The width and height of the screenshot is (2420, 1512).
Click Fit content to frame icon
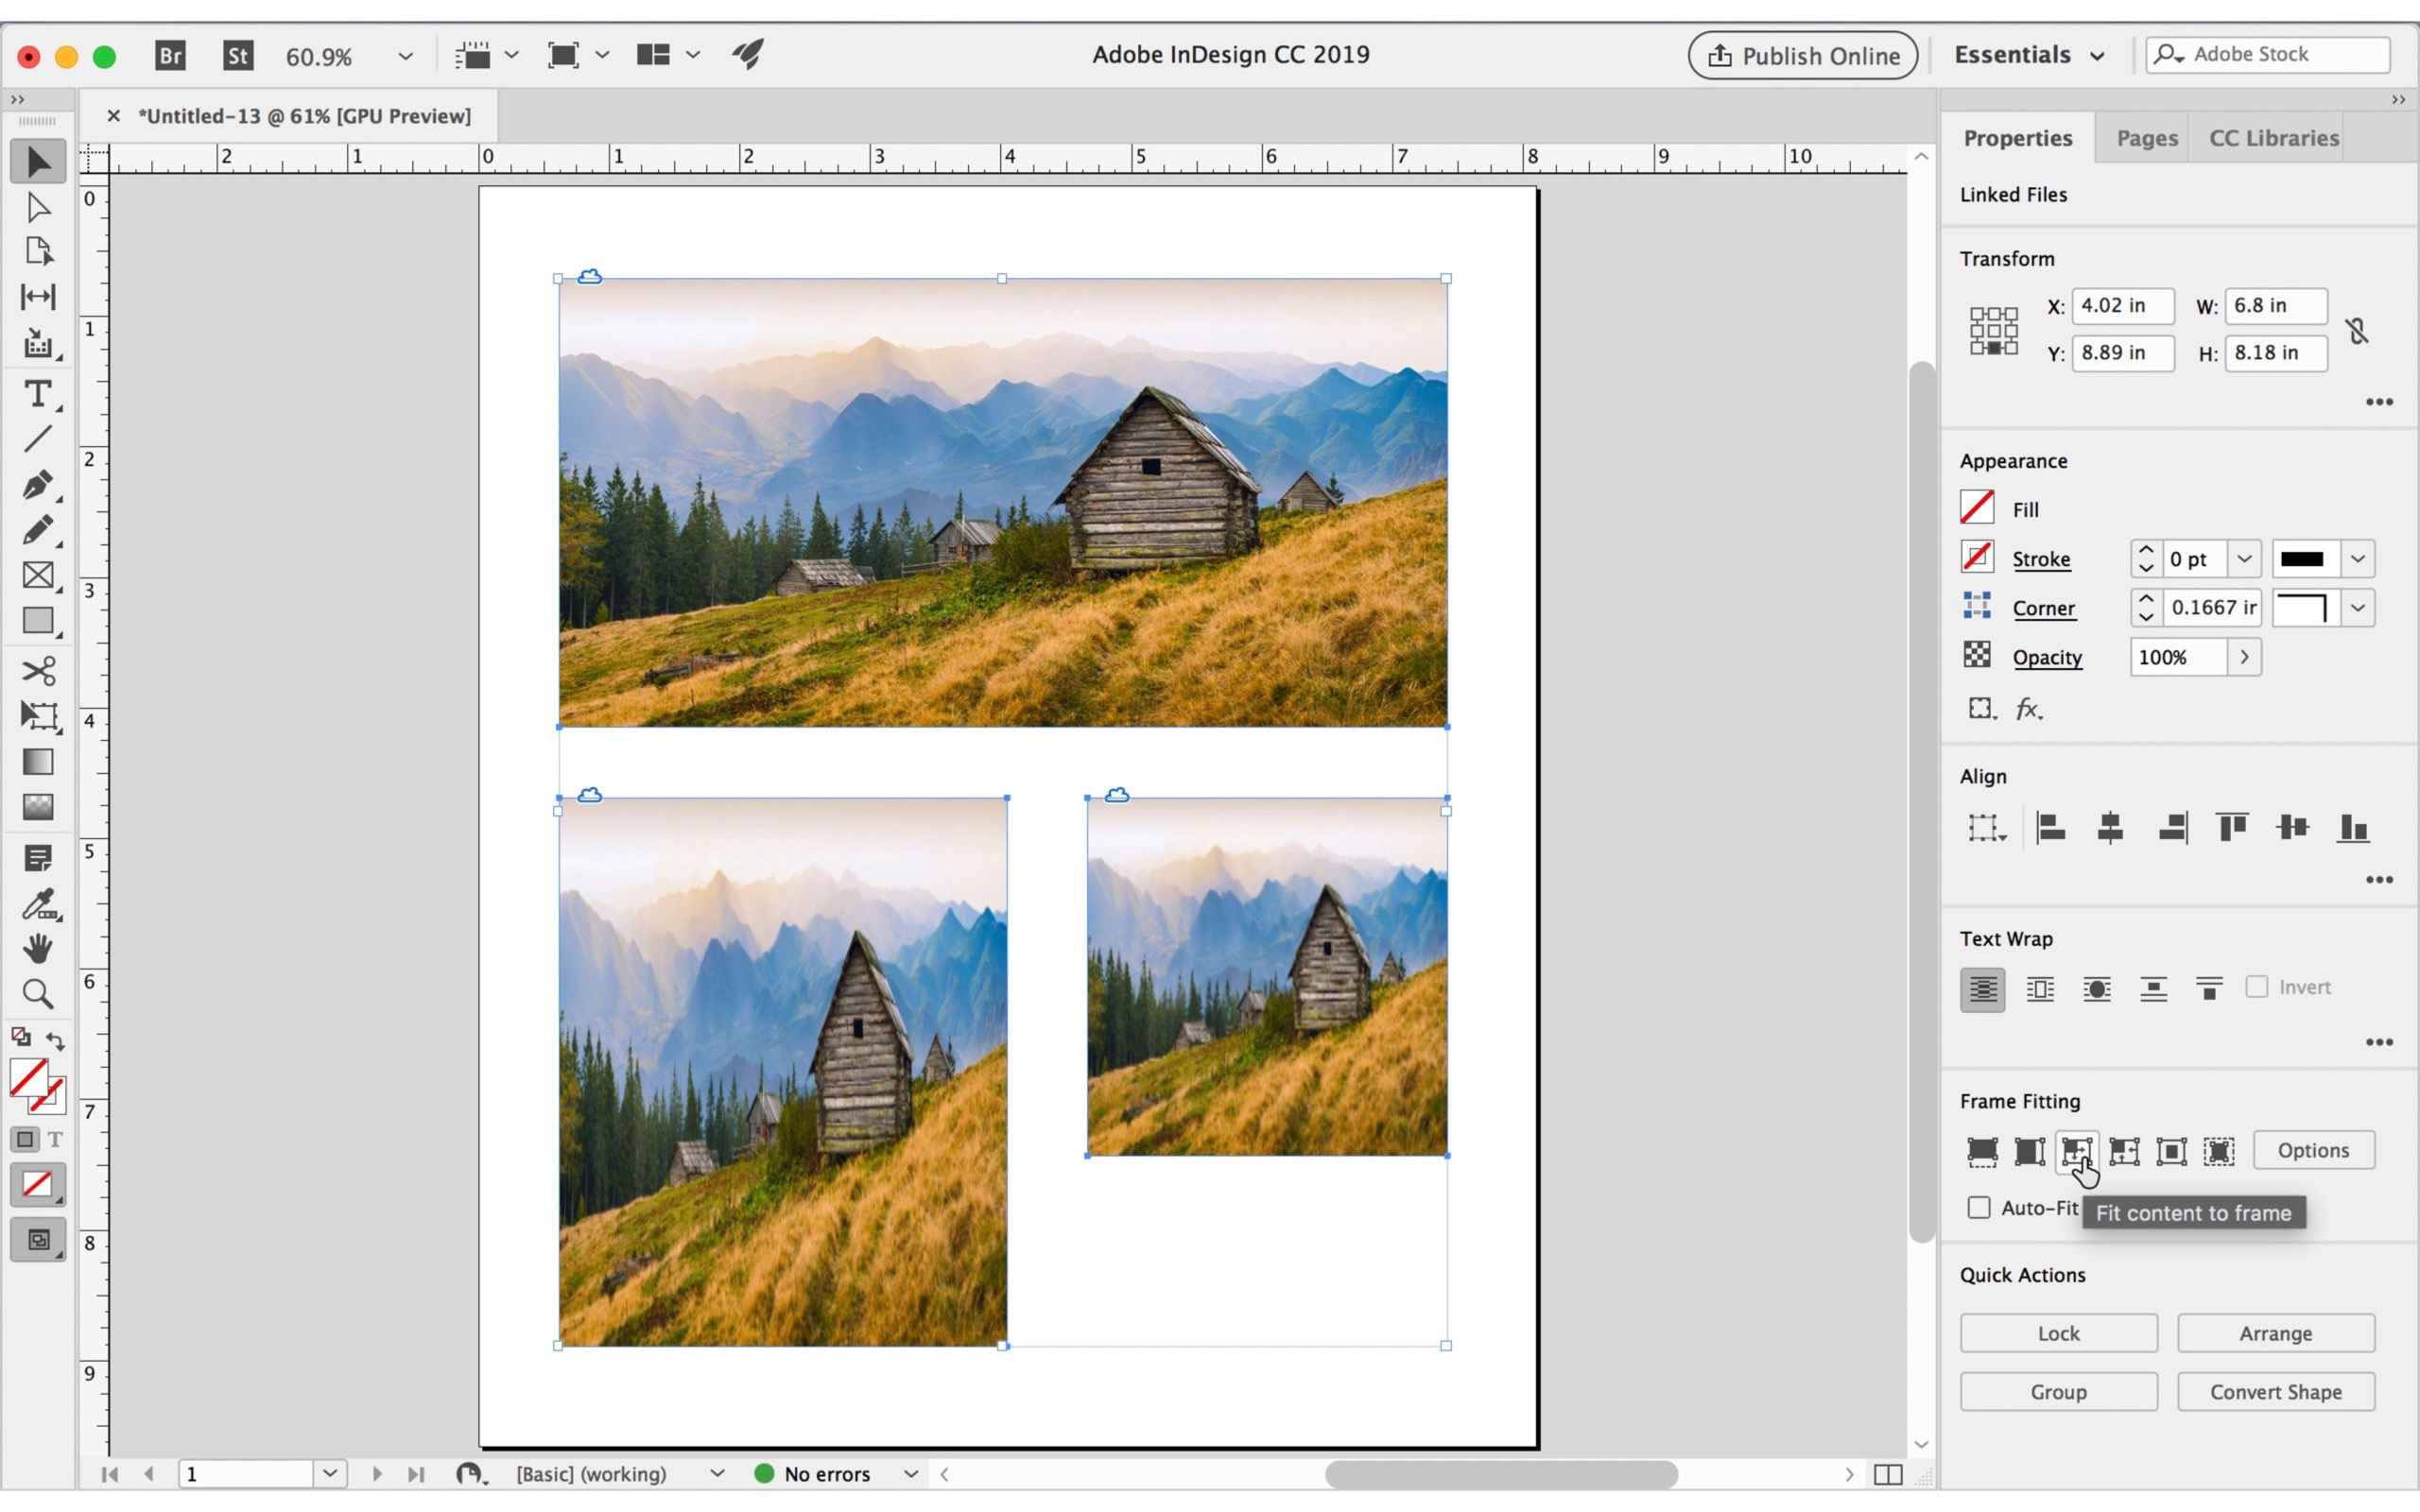pyautogui.click(x=2076, y=1151)
